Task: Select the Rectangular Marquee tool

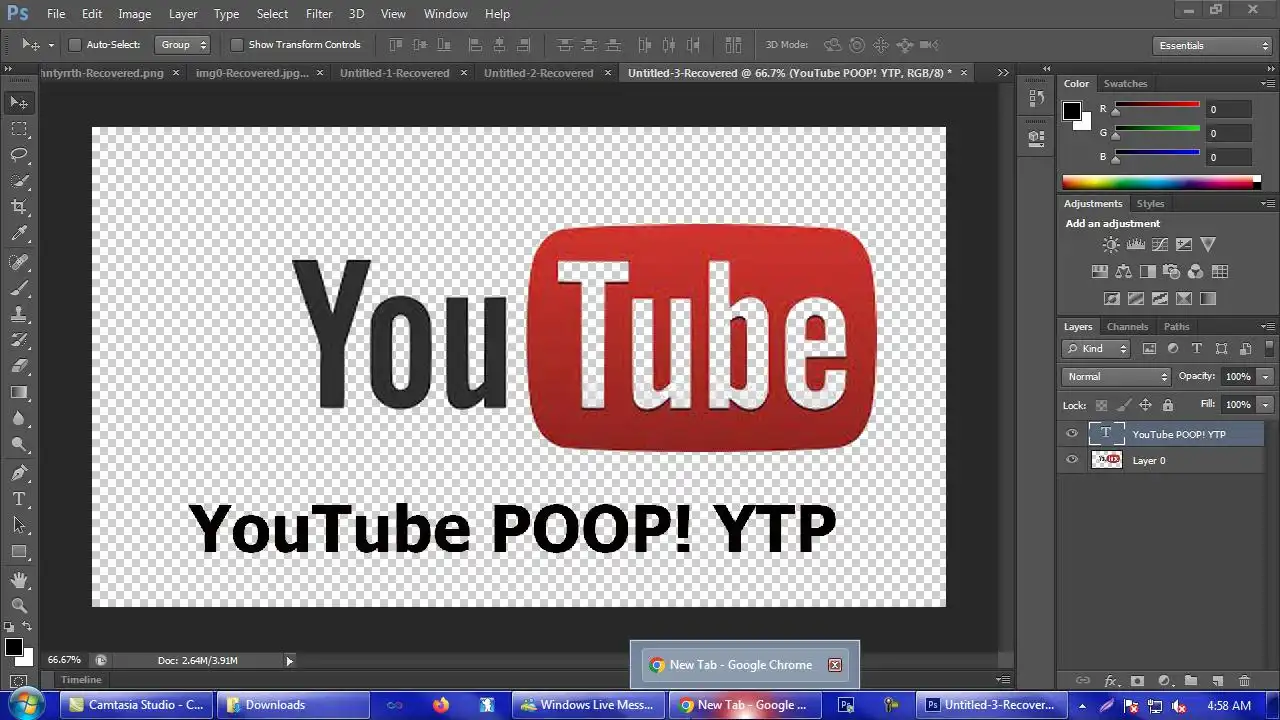Action: 19,129
